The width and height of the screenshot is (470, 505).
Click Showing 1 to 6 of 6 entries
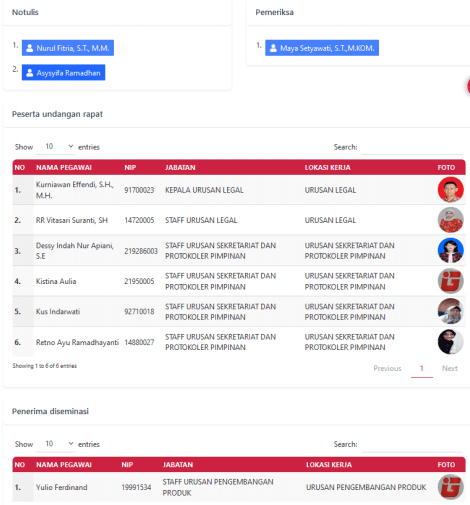click(45, 366)
